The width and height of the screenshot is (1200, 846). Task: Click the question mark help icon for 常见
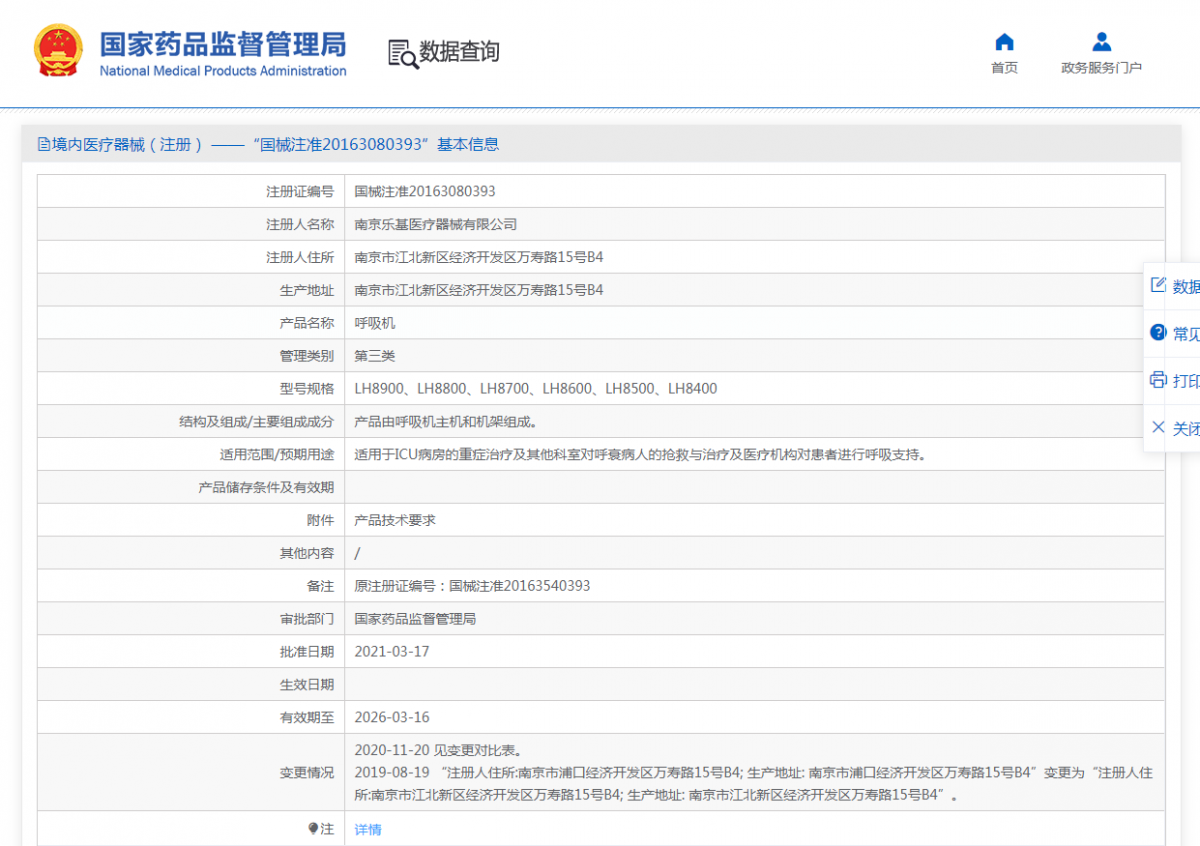click(x=1157, y=332)
